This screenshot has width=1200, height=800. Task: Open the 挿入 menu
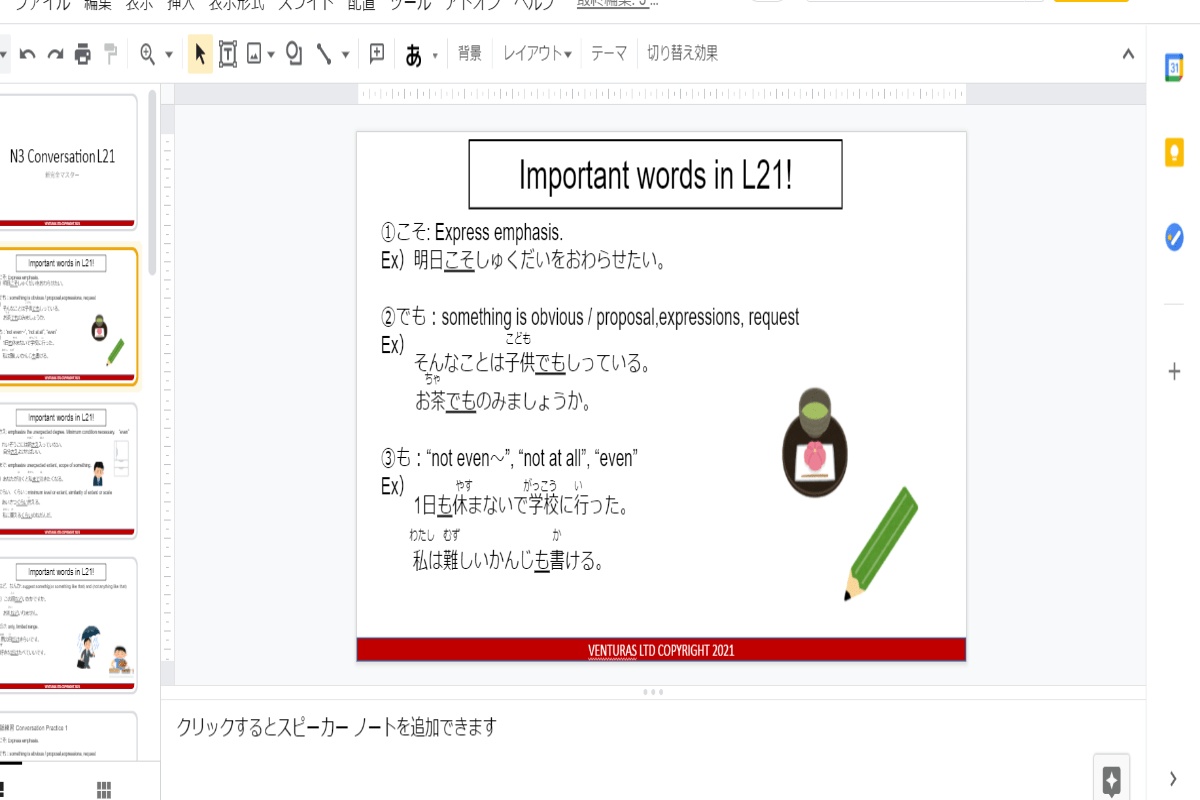coord(181,5)
